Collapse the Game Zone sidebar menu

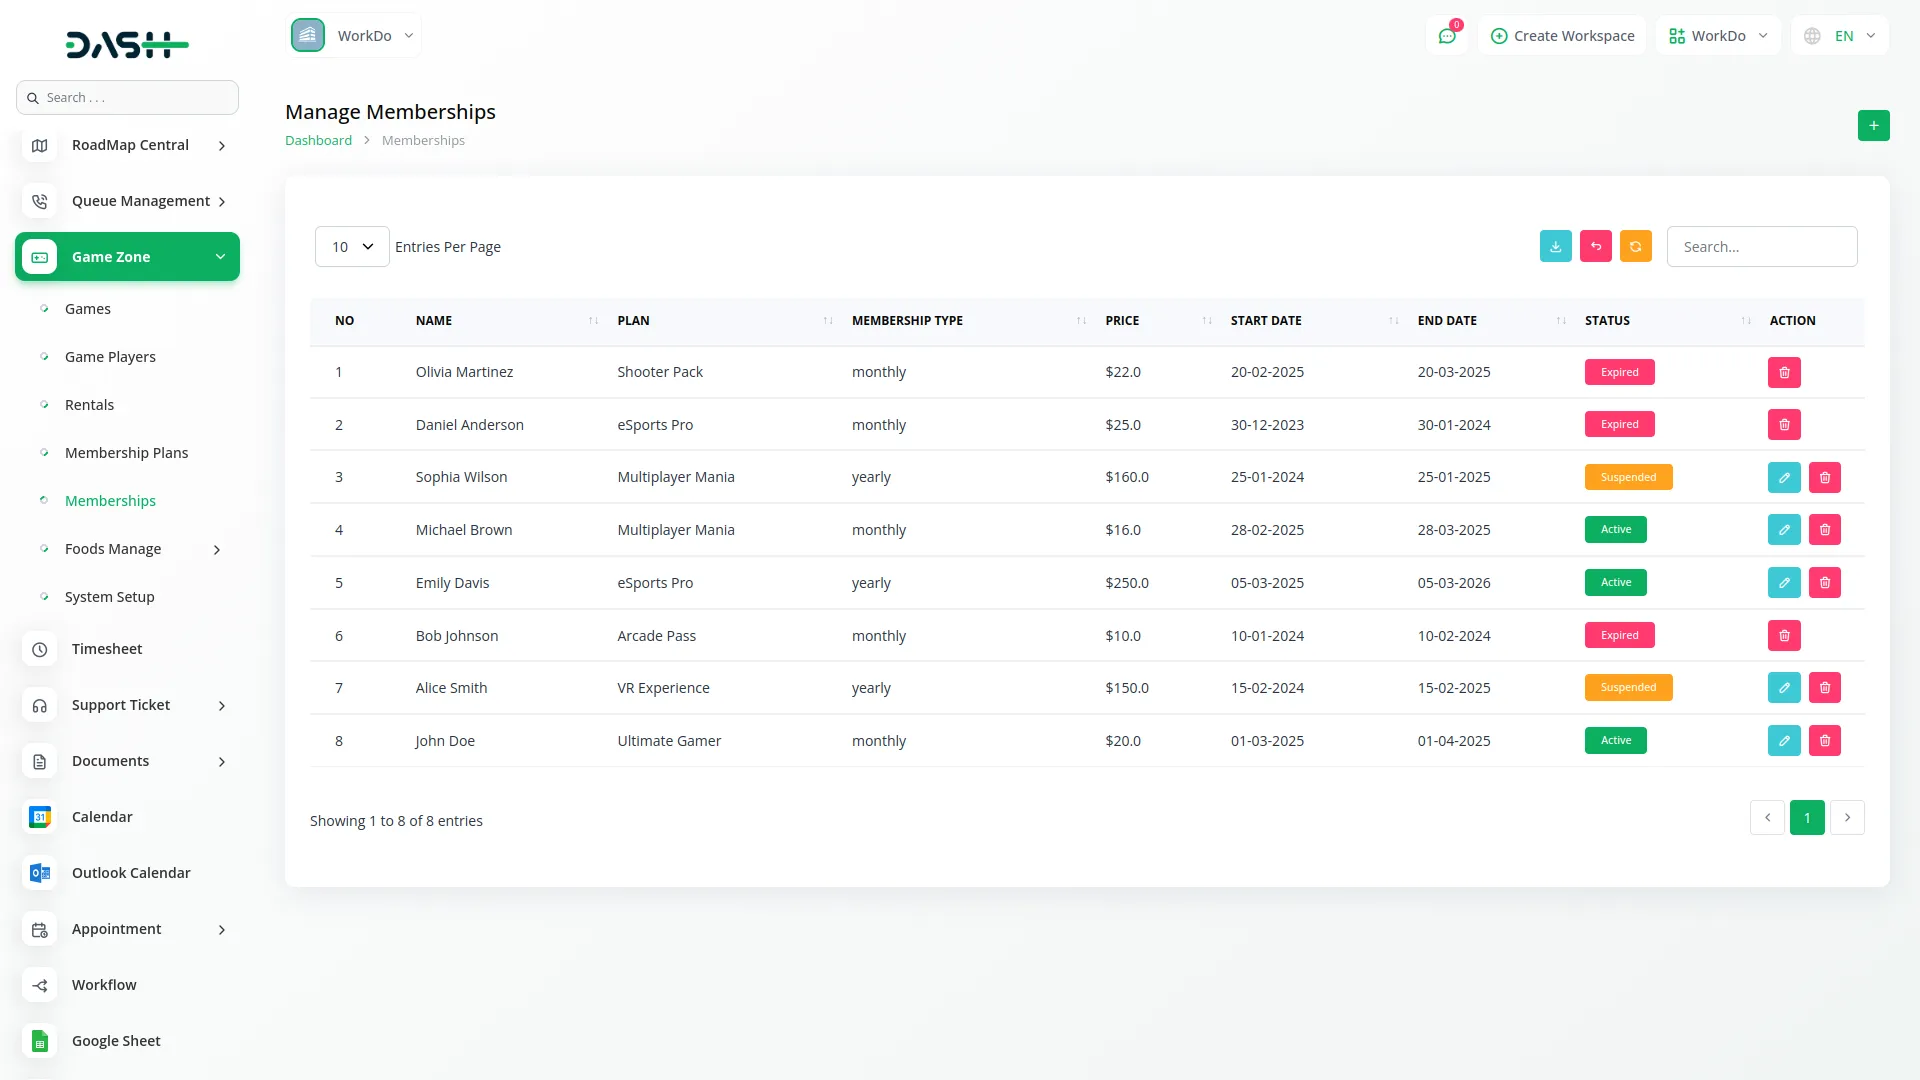(127, 257)
